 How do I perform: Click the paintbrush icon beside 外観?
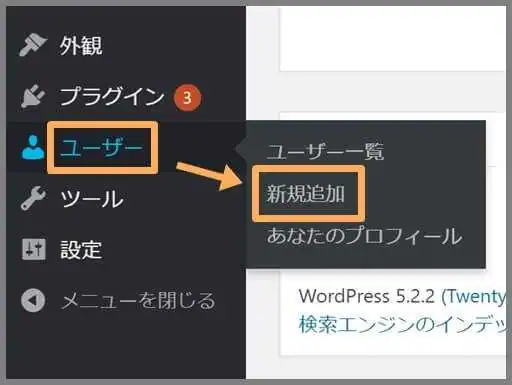click(32, 45)
